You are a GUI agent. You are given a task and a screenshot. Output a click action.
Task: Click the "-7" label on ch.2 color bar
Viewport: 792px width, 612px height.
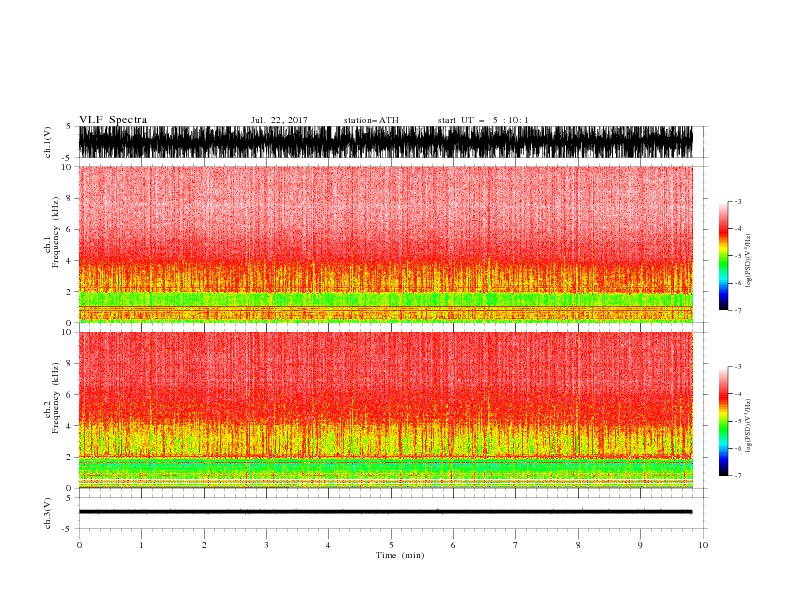[737, 476]
